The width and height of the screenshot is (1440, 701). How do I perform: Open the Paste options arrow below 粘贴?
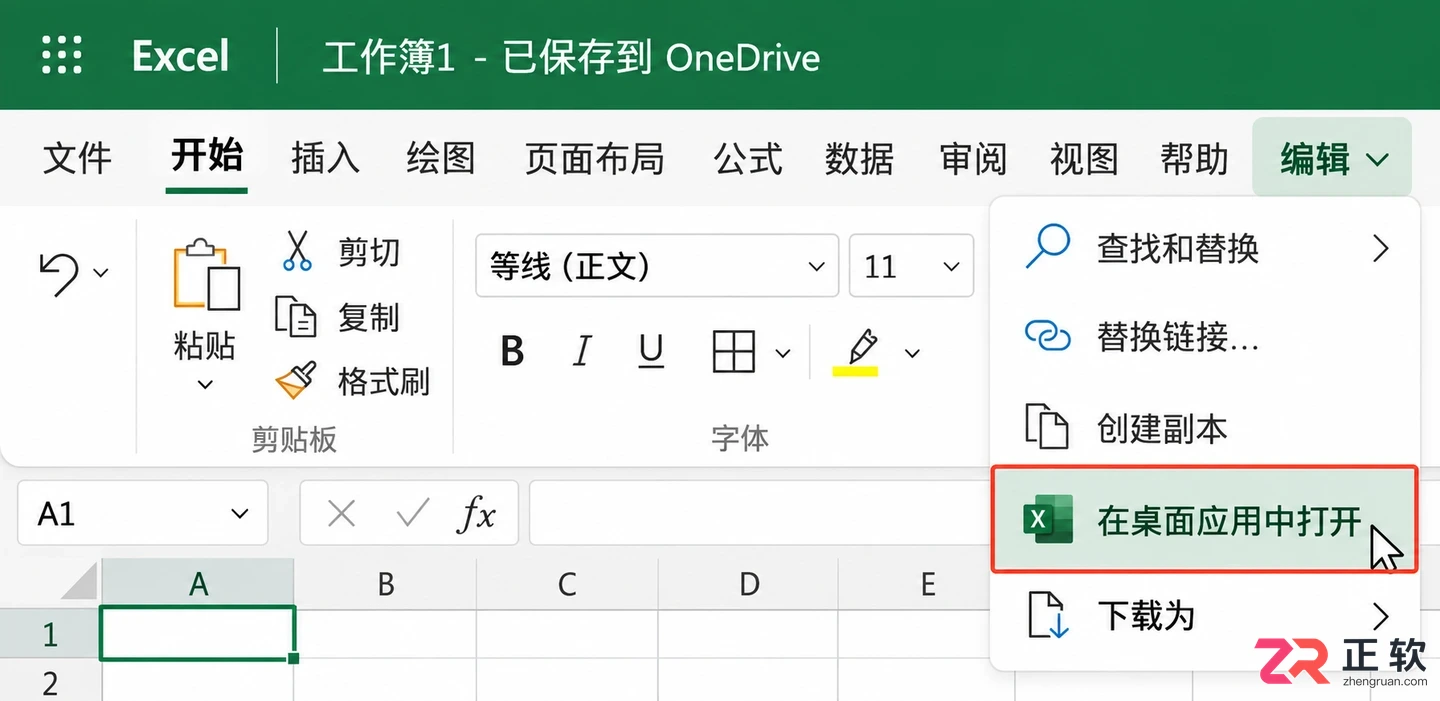(x=205, y=384)
